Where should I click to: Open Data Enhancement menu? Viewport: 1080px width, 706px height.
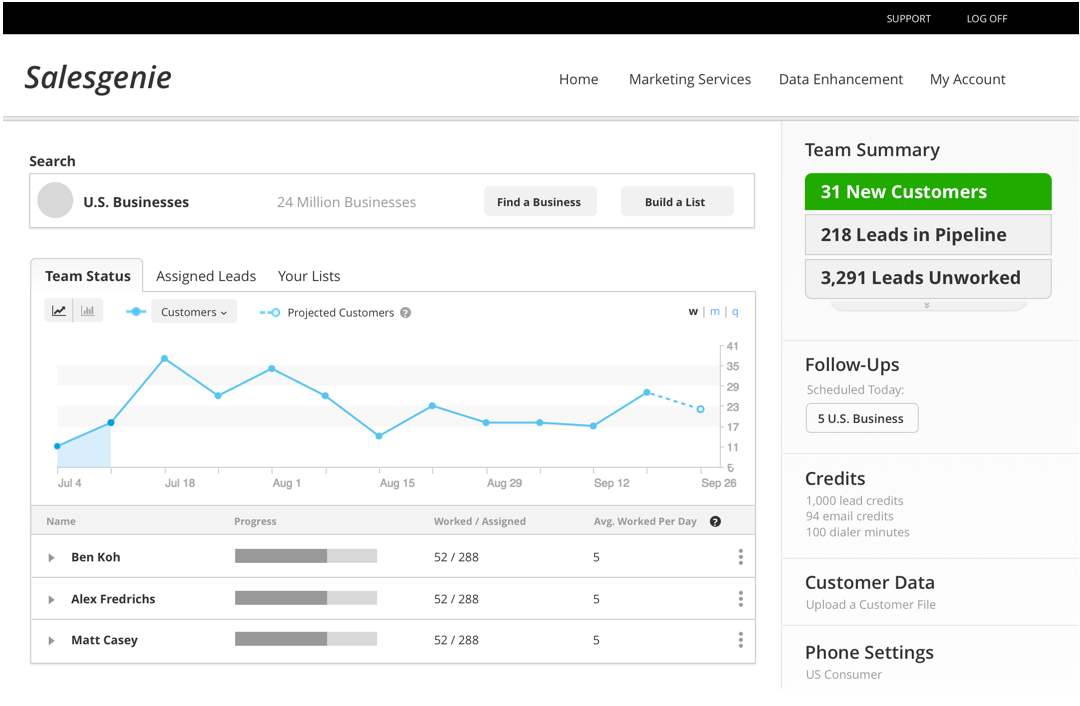click(840, 79)
